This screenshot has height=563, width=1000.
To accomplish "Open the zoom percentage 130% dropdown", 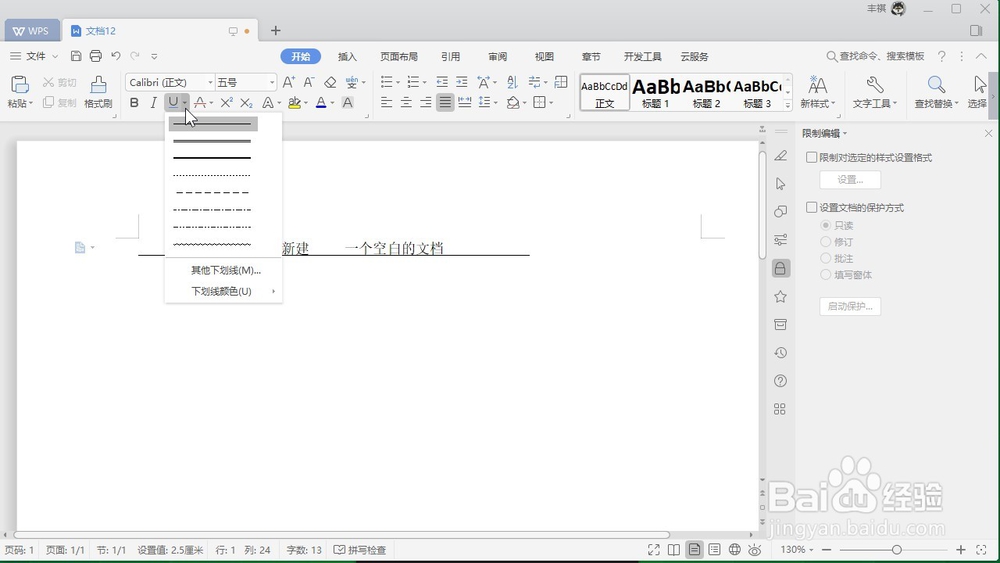I will click(x=811, y=550).
